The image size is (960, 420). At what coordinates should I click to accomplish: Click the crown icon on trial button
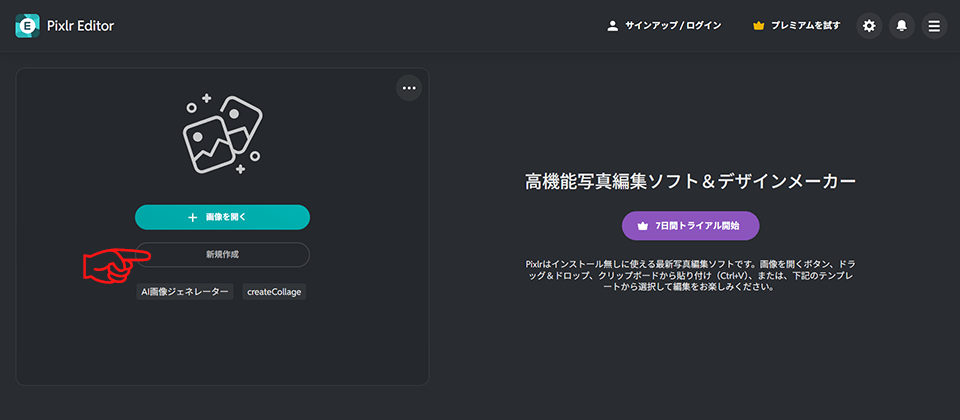[x=643, y=226]
